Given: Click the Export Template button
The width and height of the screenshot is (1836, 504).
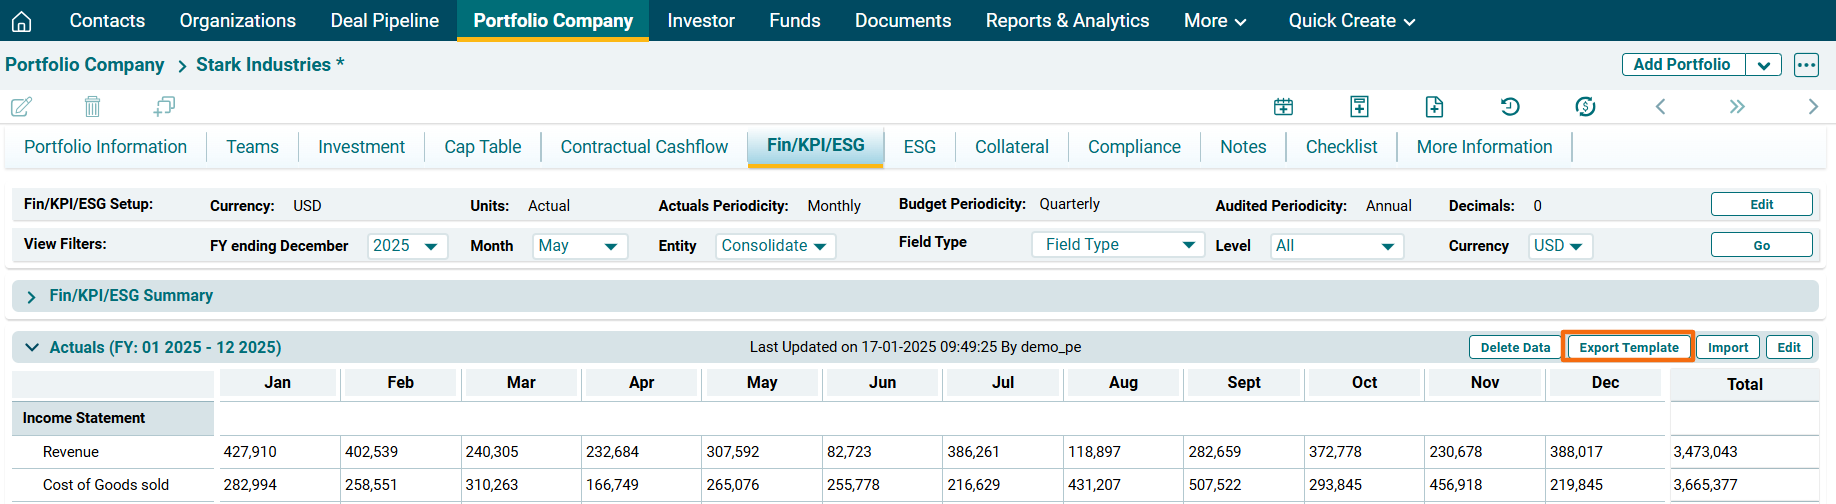Looking at the screenshot, I should coord(1628,347).
